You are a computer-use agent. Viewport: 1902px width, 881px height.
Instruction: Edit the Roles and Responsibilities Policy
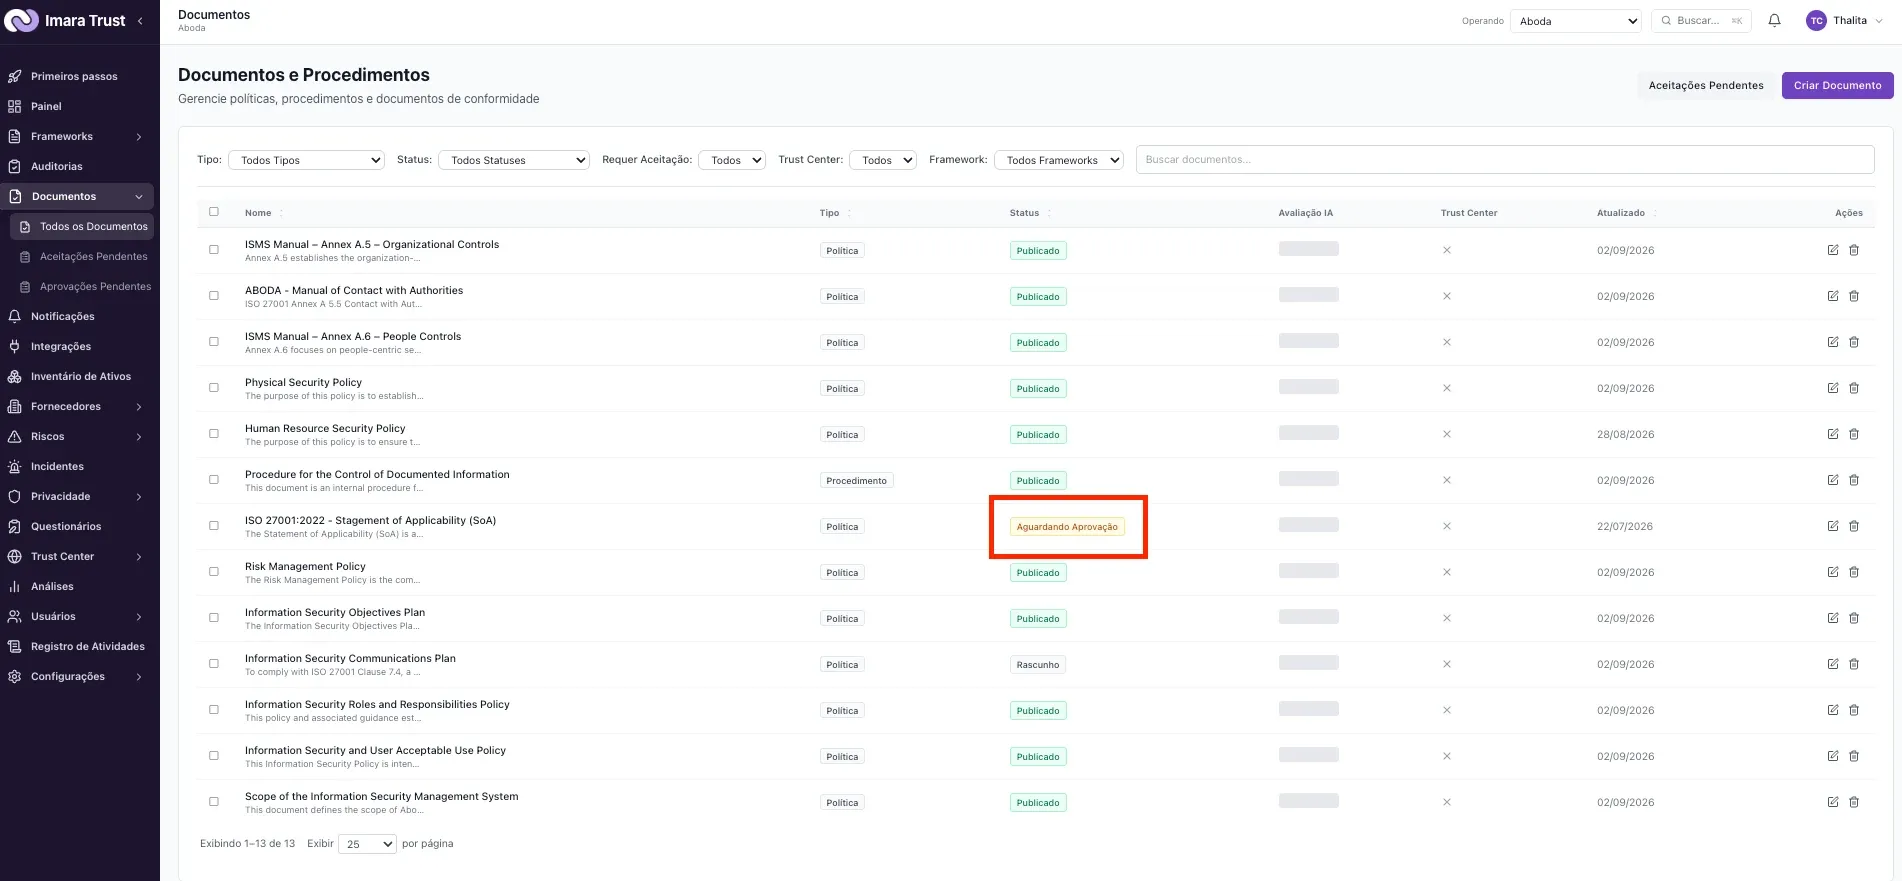coord(1833,710)
